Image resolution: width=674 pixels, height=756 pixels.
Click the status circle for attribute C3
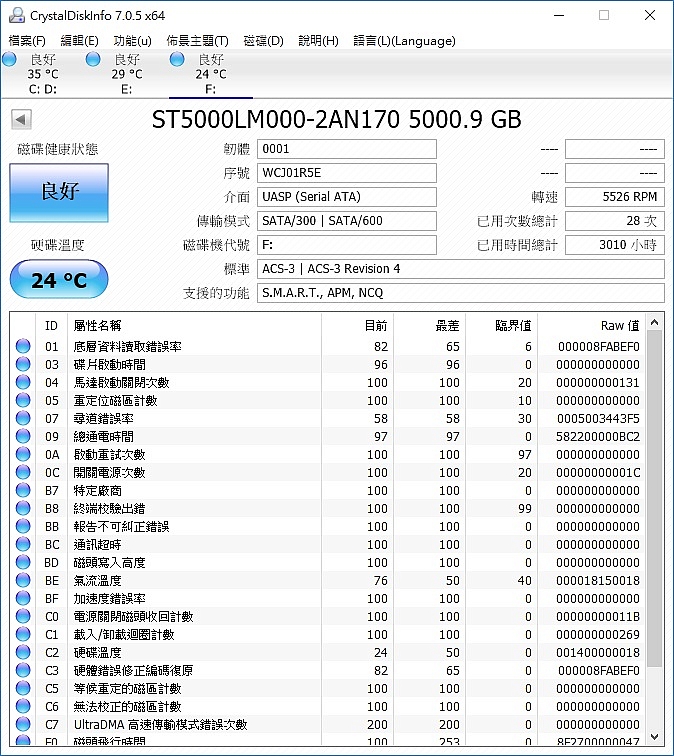pyautogui.click(x=23, y=670)
